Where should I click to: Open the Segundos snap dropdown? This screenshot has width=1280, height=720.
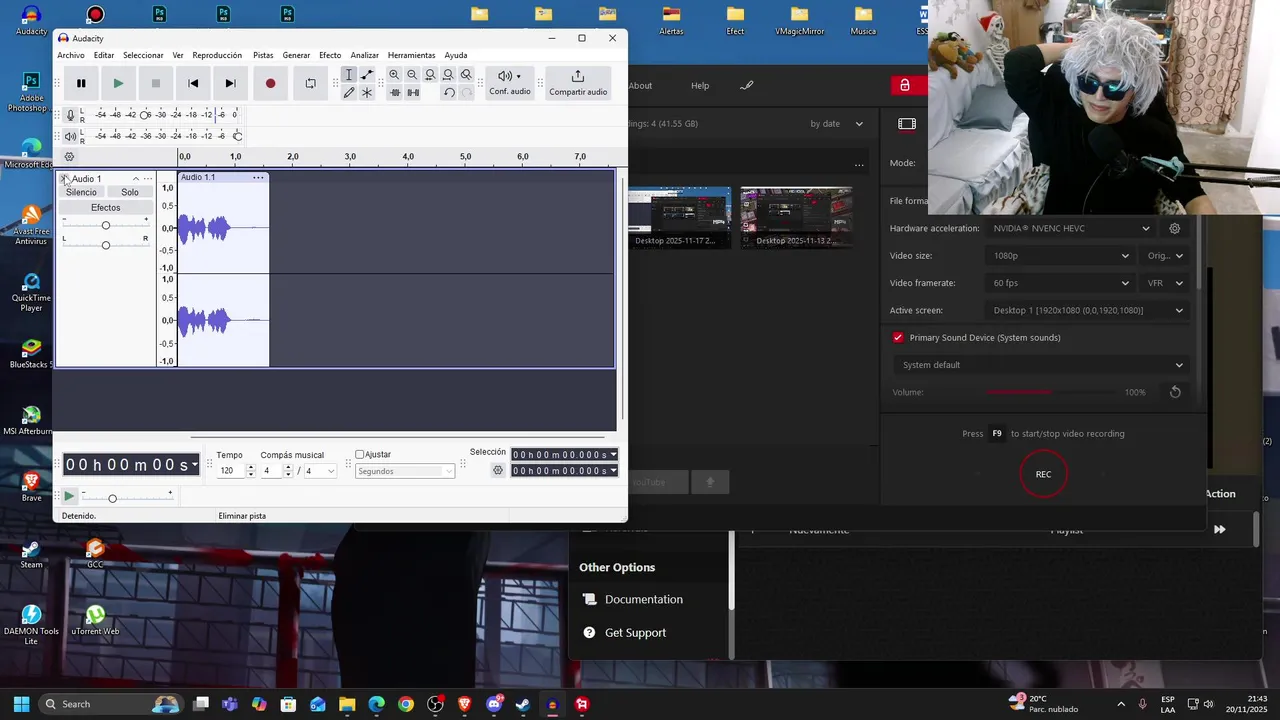[x=405, y=471]
